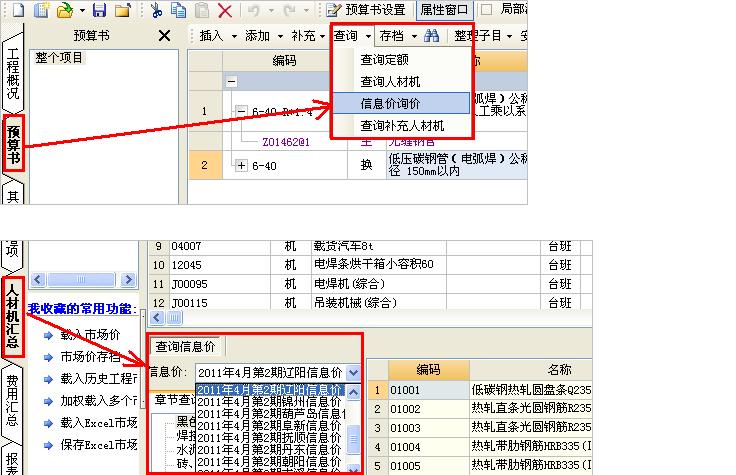Collapse row 1 item 6-40 R*1.4

(x=241, y=111)
